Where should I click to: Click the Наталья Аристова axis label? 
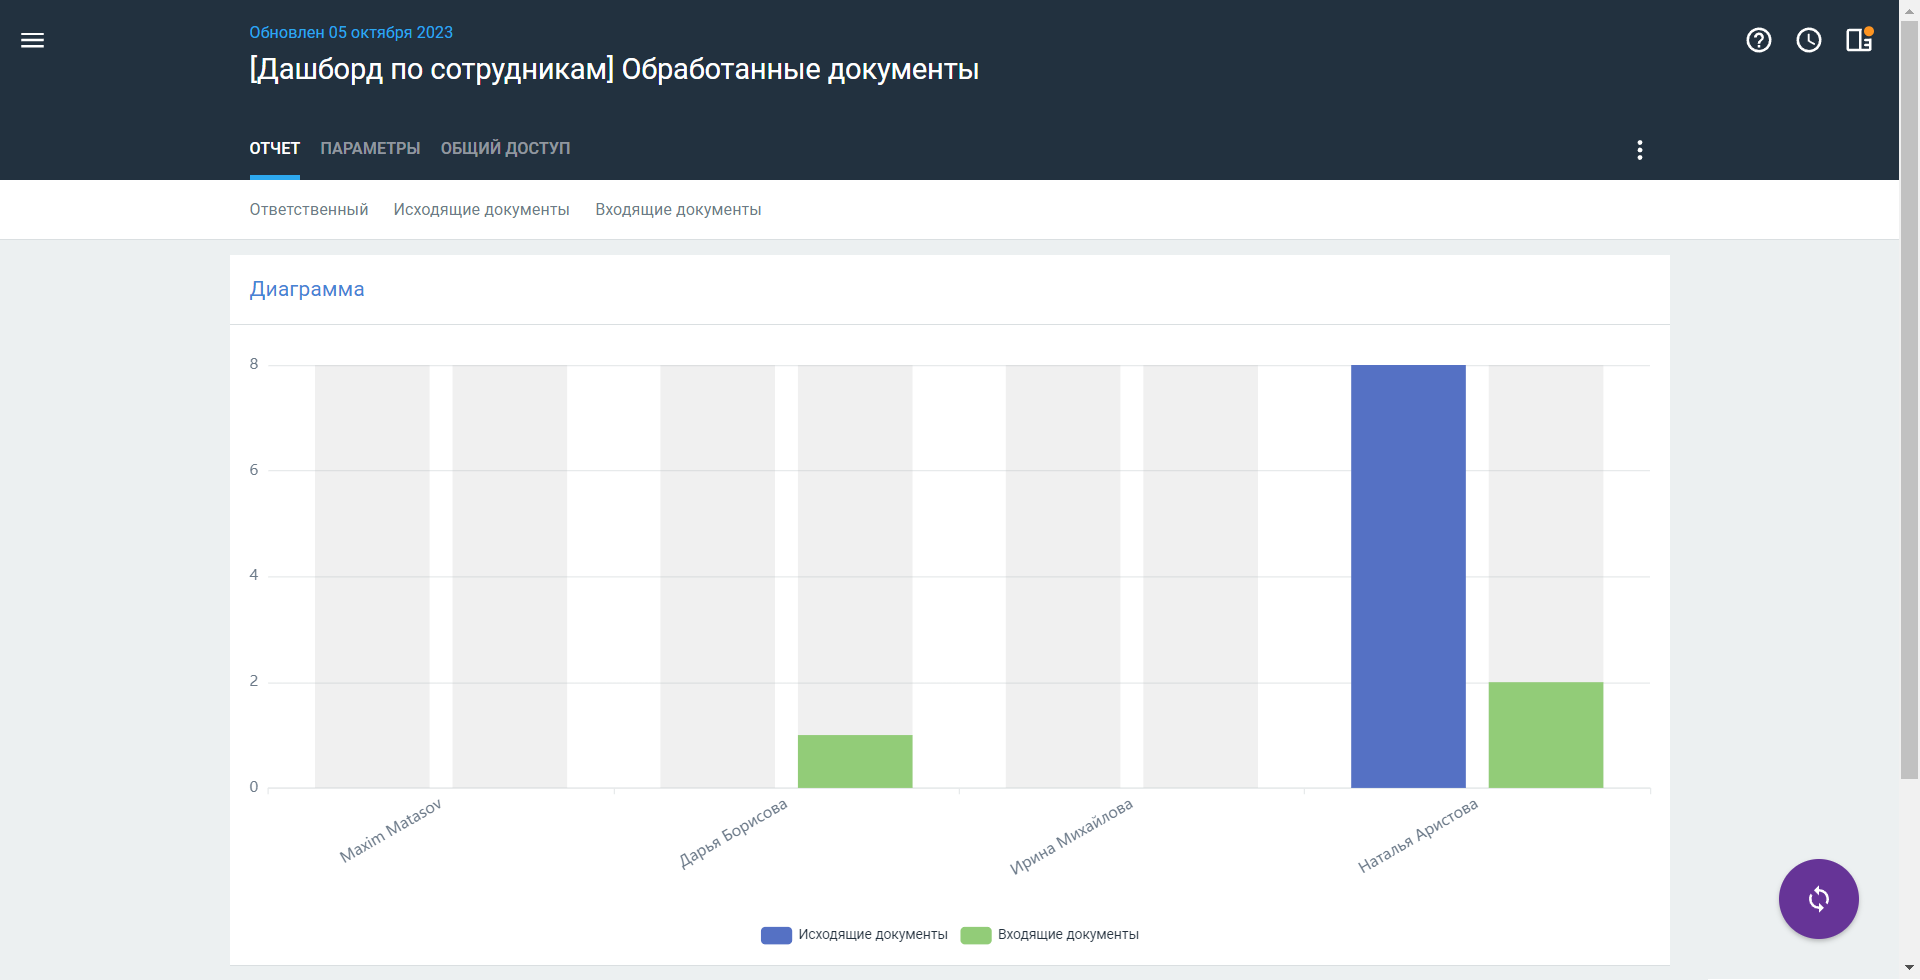1417,835
